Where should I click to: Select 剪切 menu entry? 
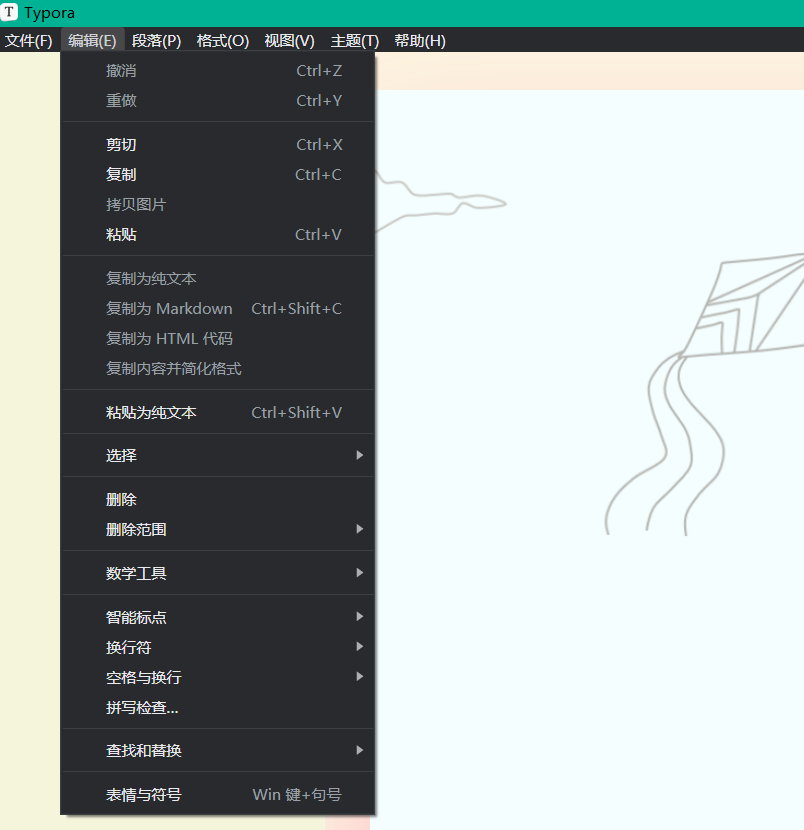tap(218, 145)
